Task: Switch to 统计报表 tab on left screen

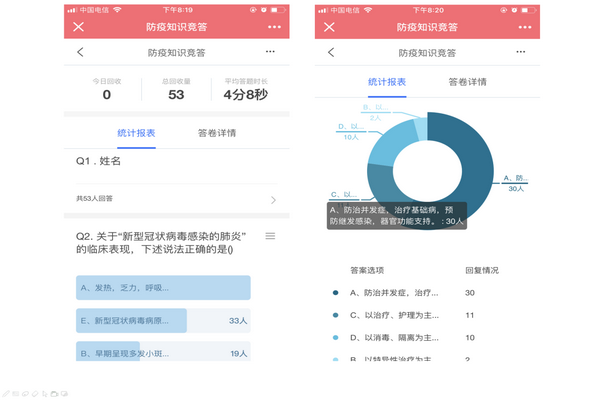Action: click(136, 132)
